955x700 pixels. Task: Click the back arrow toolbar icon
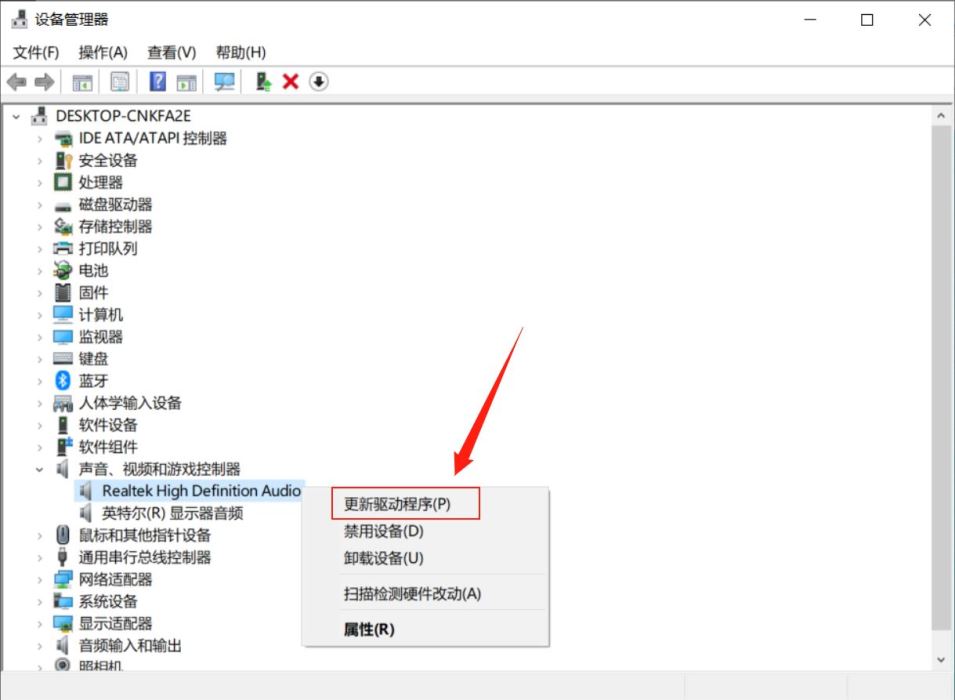pos(16,82)
